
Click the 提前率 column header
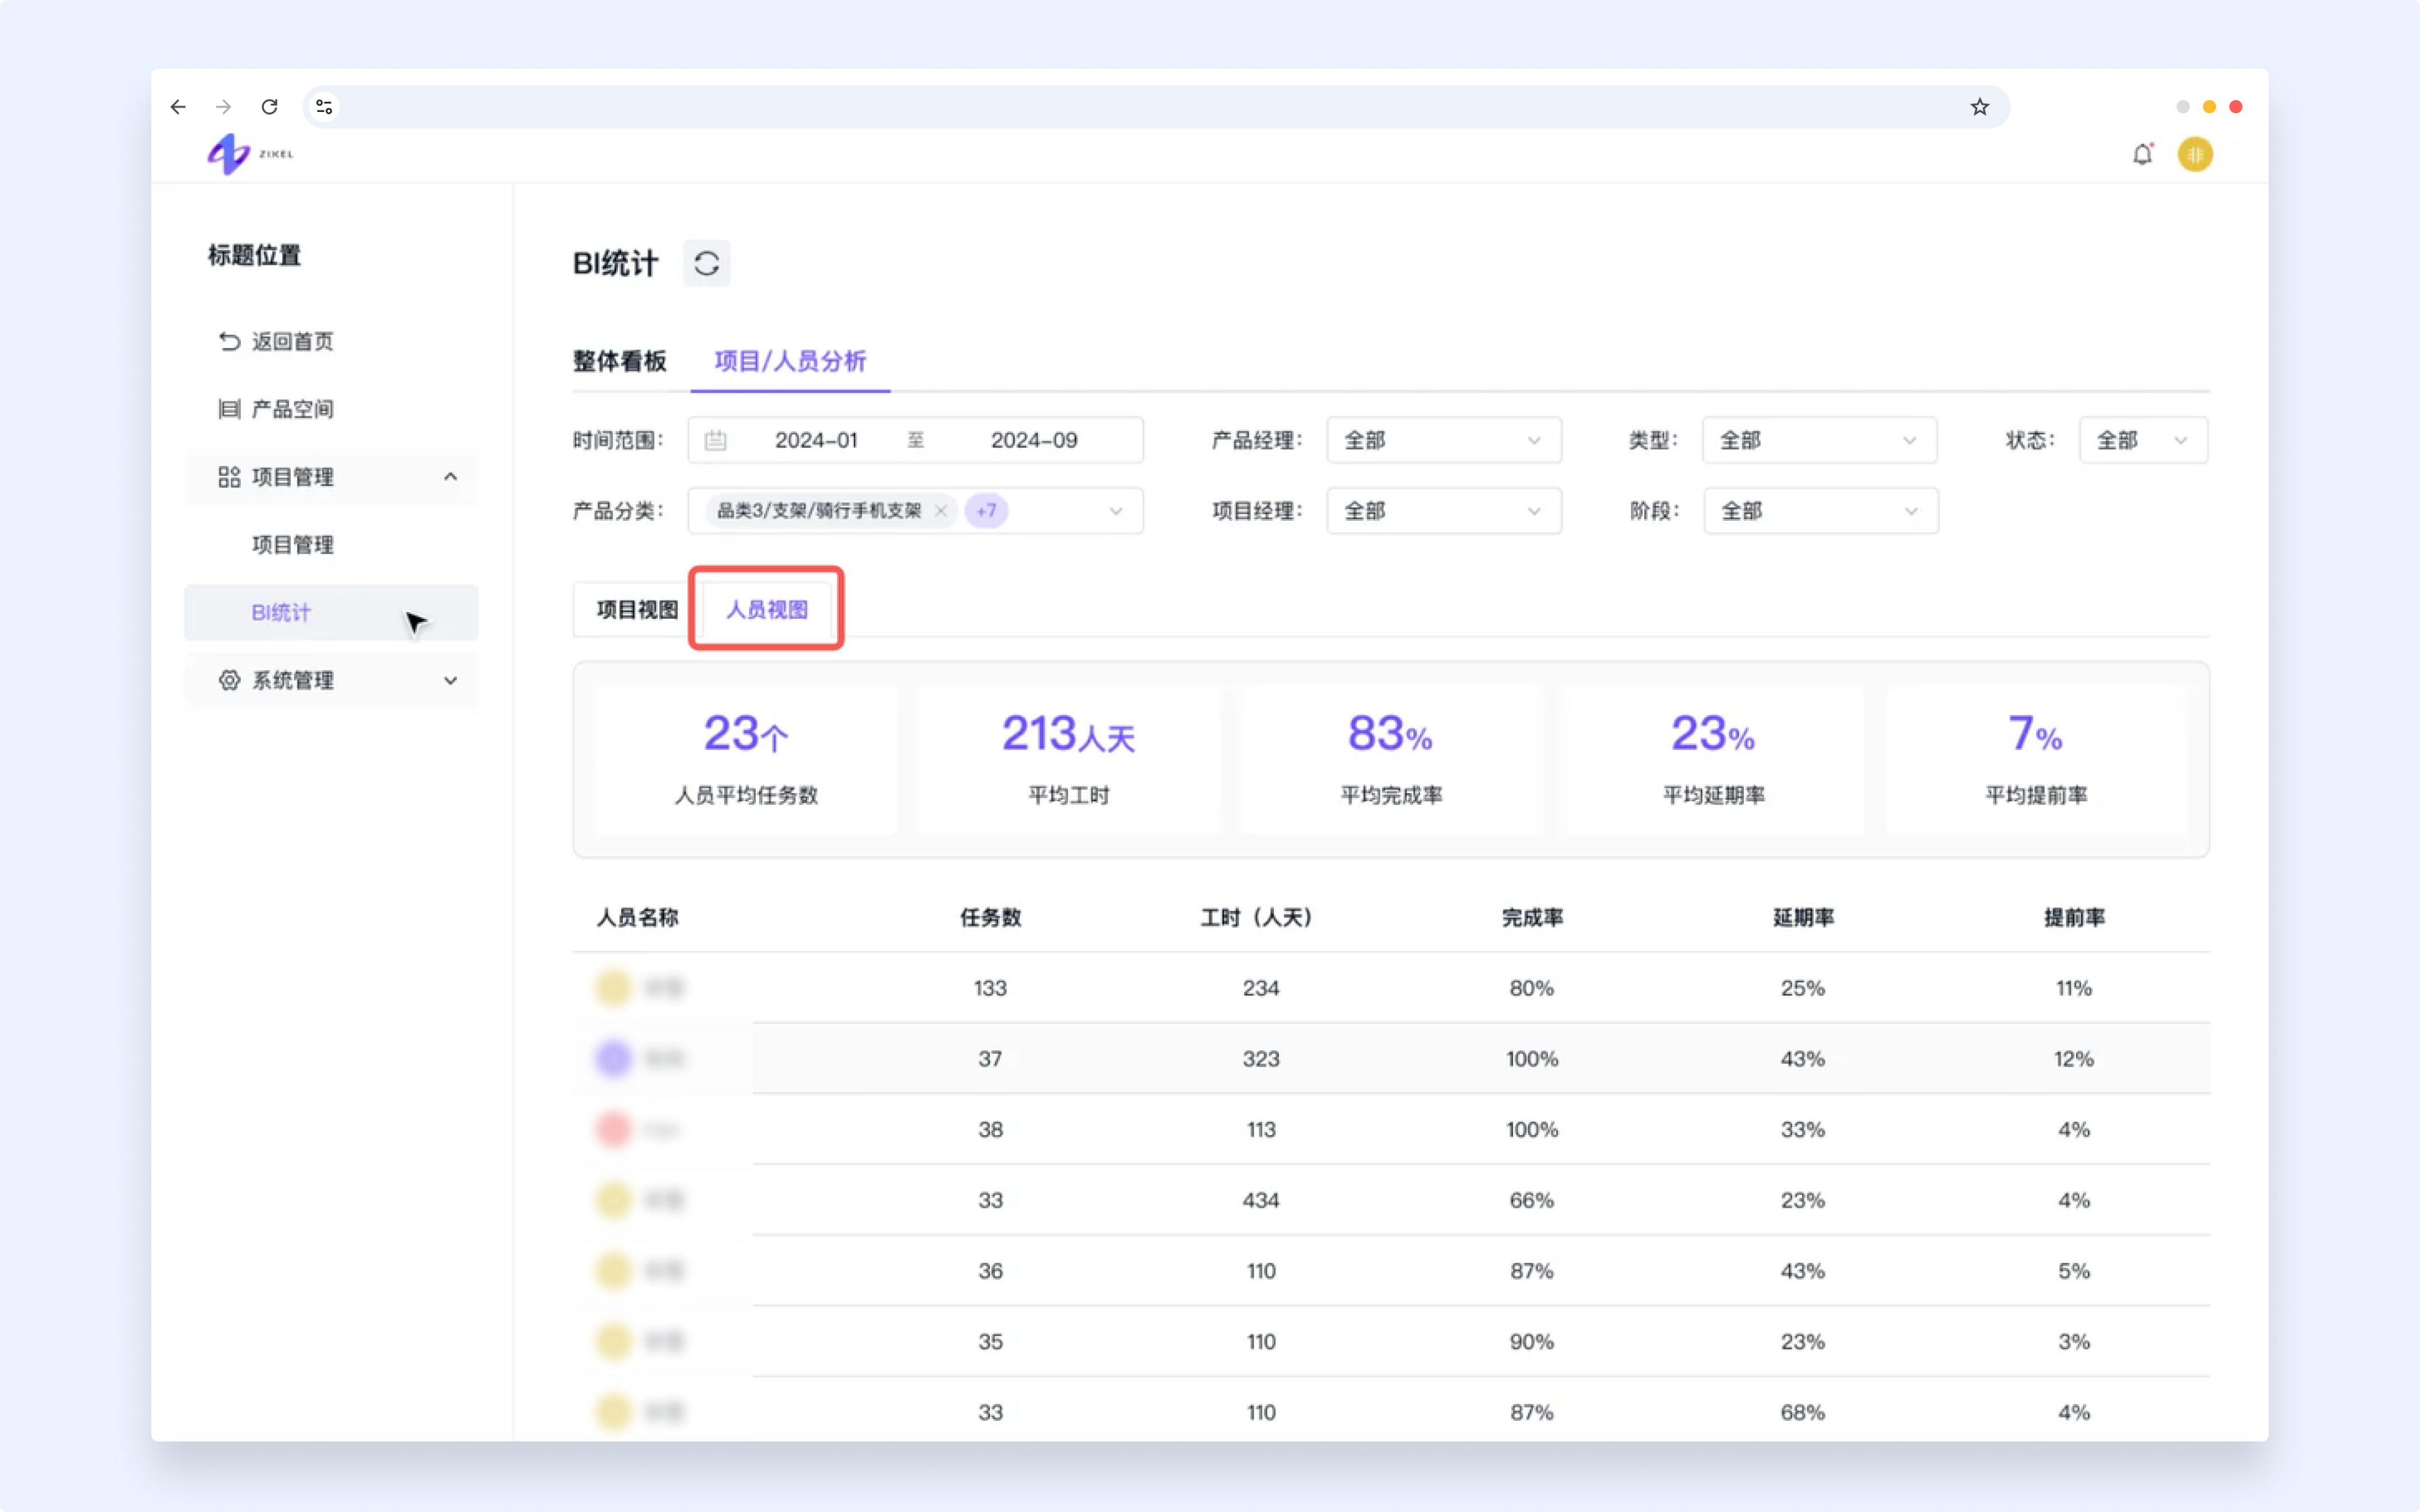tap(2074, 917)
